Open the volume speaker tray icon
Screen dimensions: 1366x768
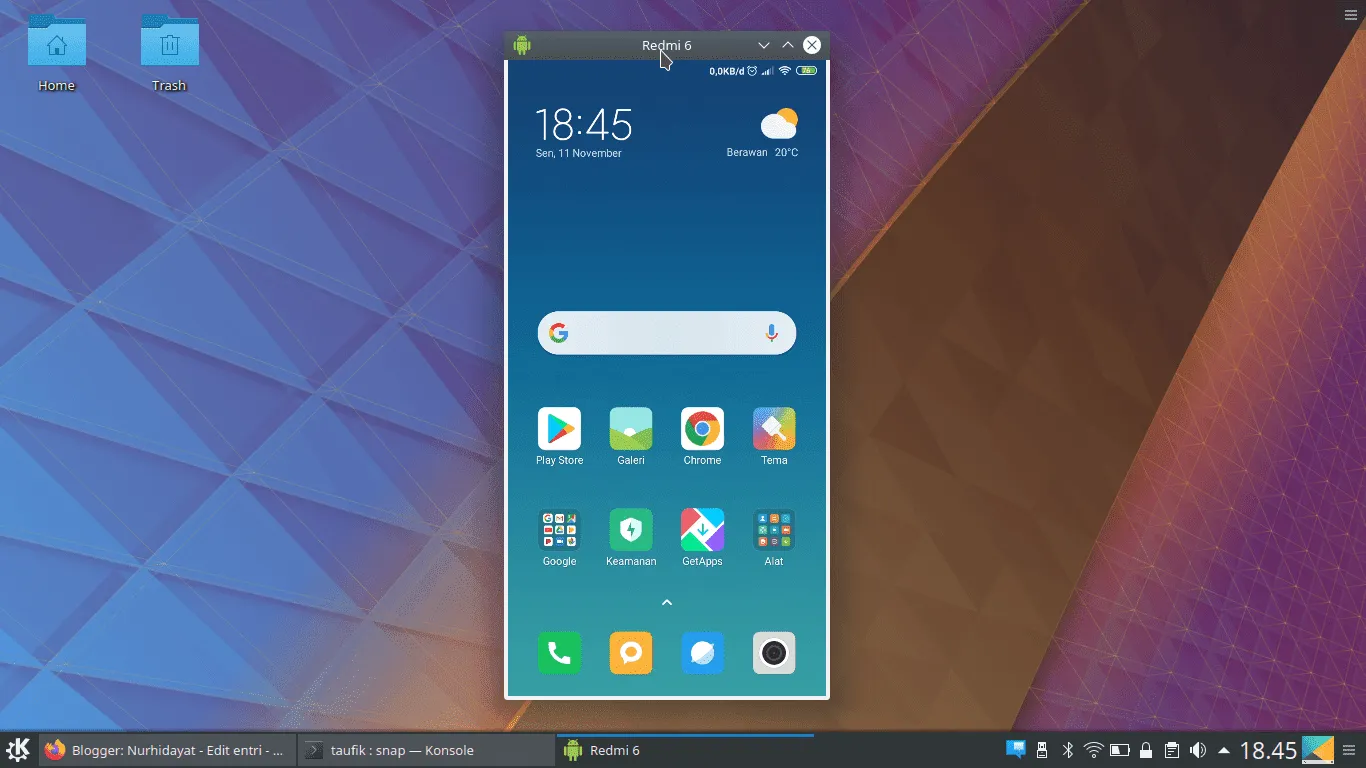point(1198,750)
